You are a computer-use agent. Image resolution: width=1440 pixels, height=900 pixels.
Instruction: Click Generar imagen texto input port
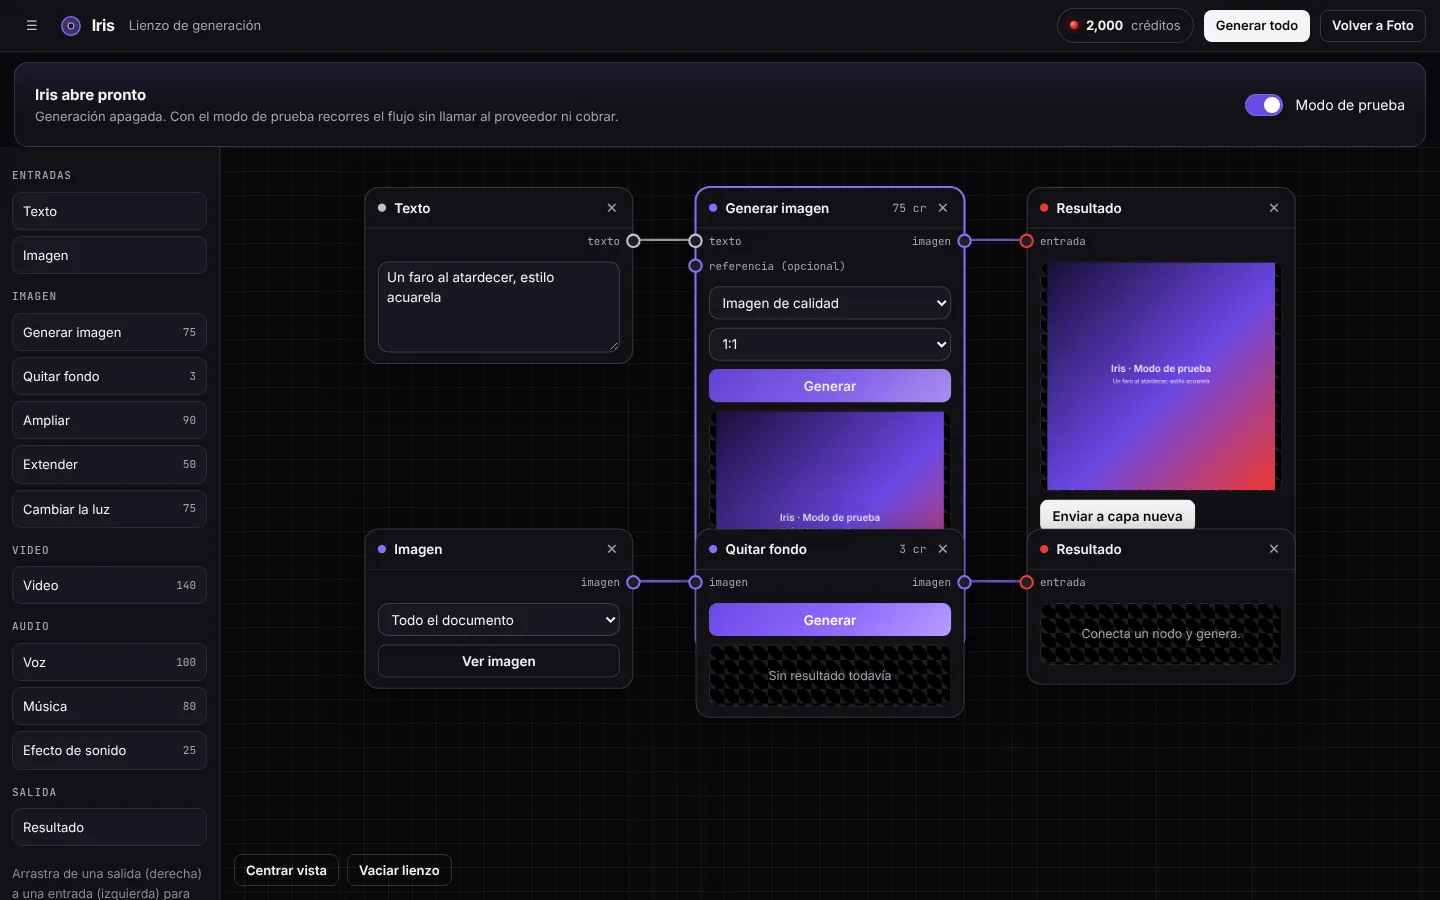pos(695,241)
